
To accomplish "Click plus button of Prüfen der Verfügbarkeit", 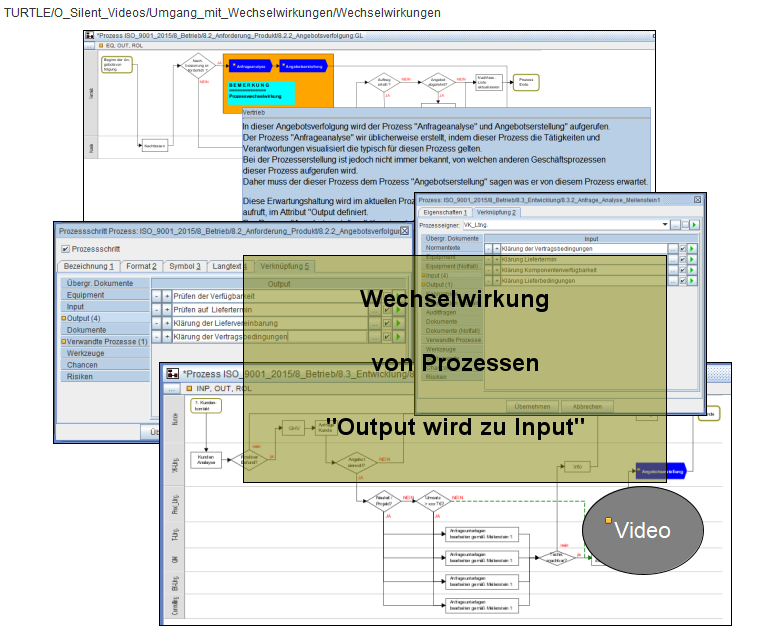I will click(167, 296).
